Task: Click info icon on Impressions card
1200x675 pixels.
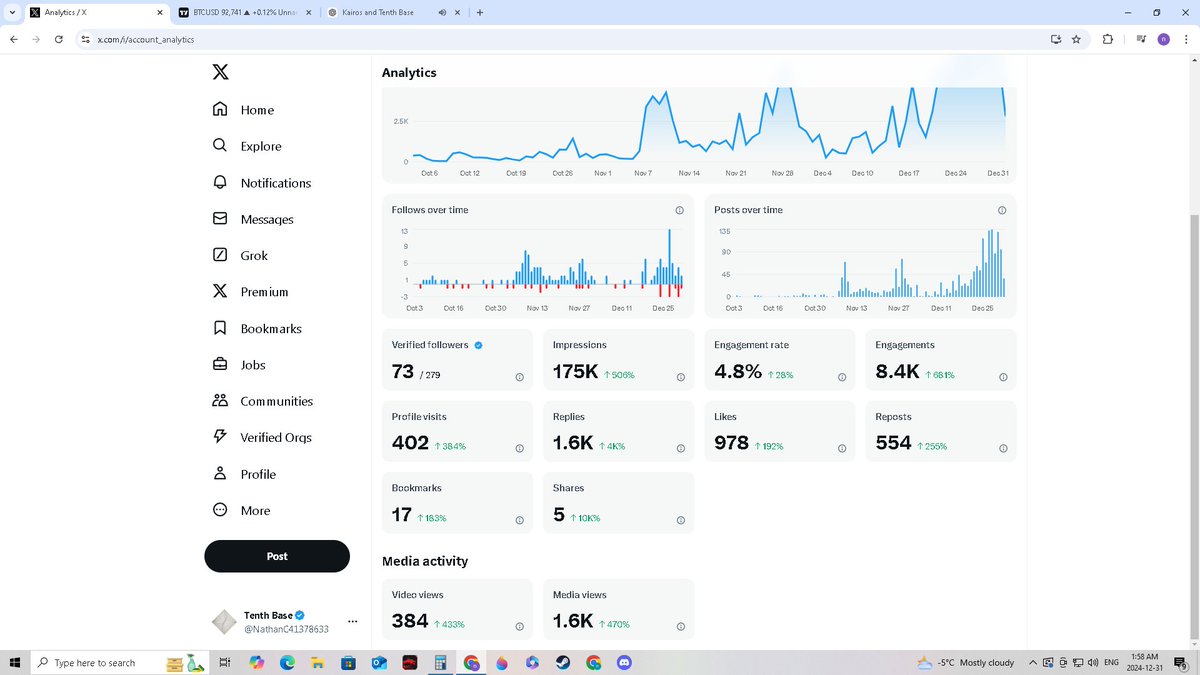Action: click(680, 377)
